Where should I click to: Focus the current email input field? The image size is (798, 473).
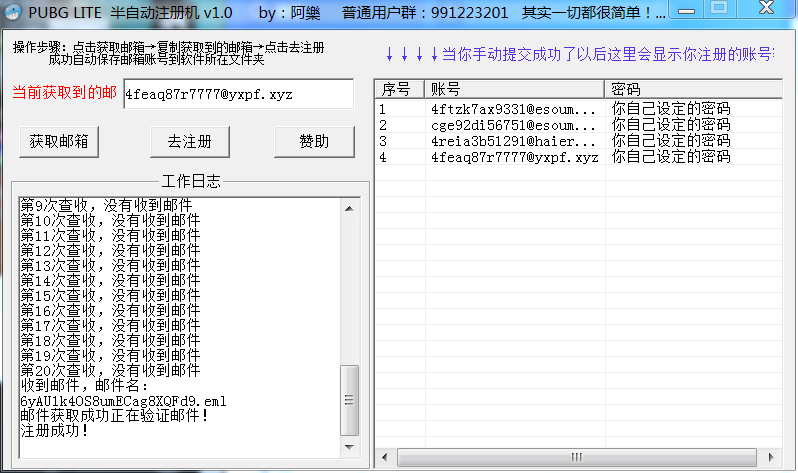tap(238, 94)
